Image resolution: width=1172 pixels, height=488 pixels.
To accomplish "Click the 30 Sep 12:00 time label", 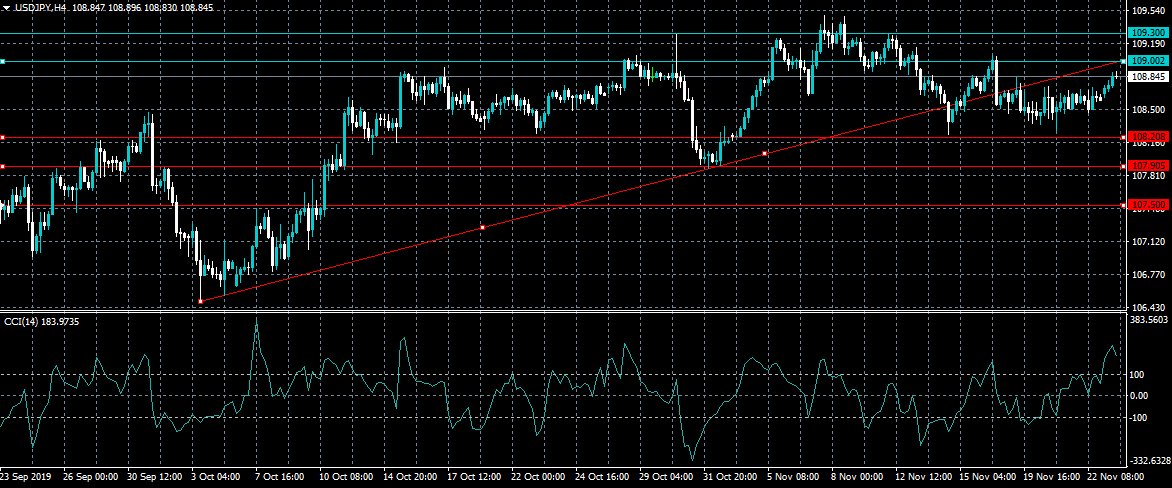I will point(155,476).
